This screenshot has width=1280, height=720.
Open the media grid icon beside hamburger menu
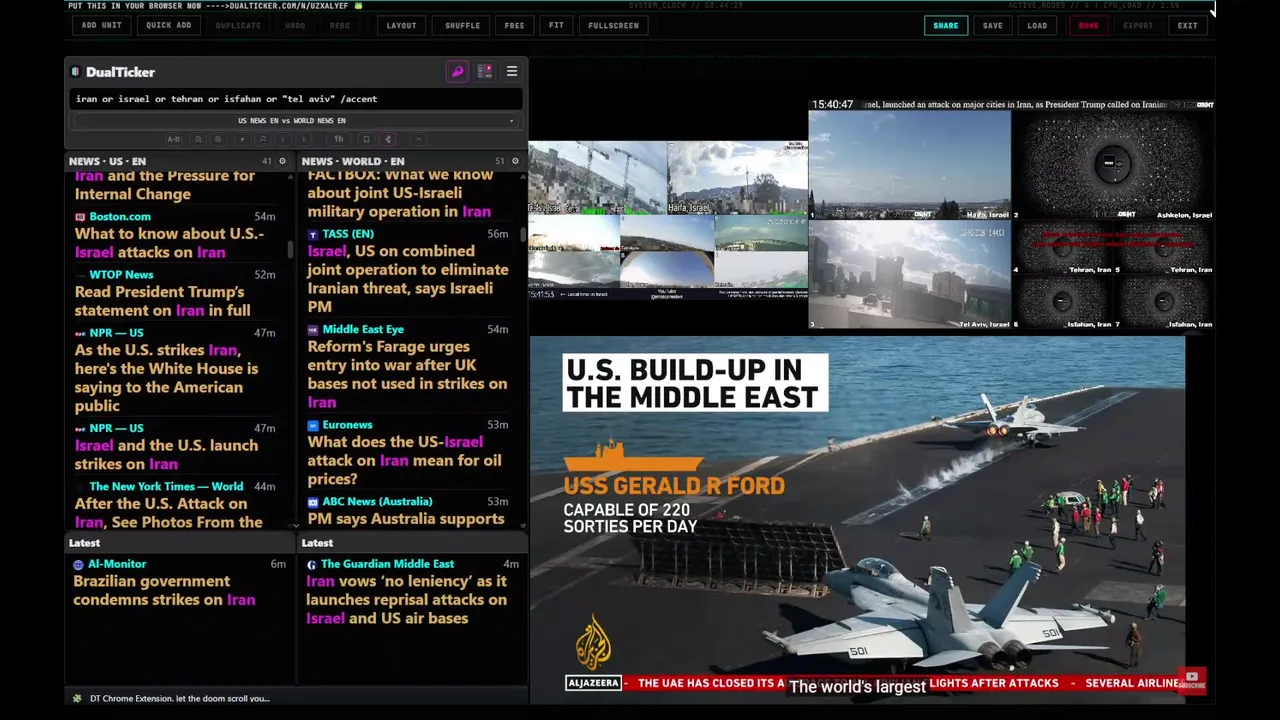click(x=485, y=72)
